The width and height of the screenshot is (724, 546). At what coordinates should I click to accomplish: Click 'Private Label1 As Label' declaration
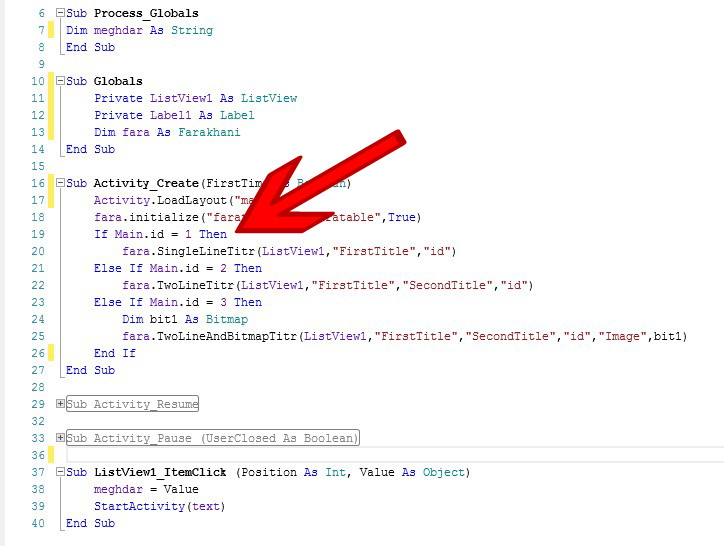coord(174,115)
